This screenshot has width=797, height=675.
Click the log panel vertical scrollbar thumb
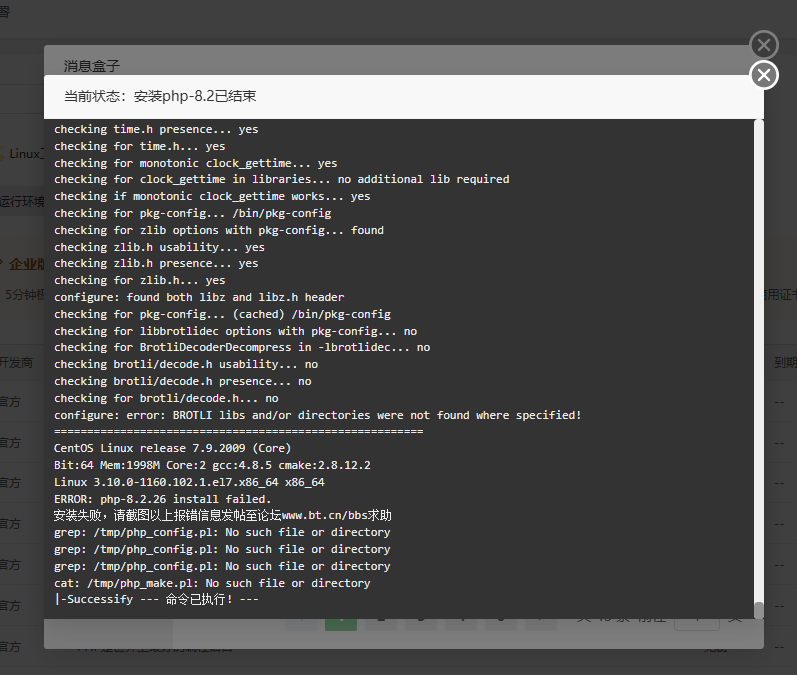click(758, 610)
